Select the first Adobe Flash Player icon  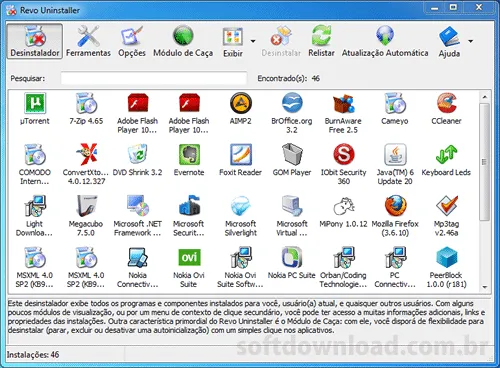point(137,103)
